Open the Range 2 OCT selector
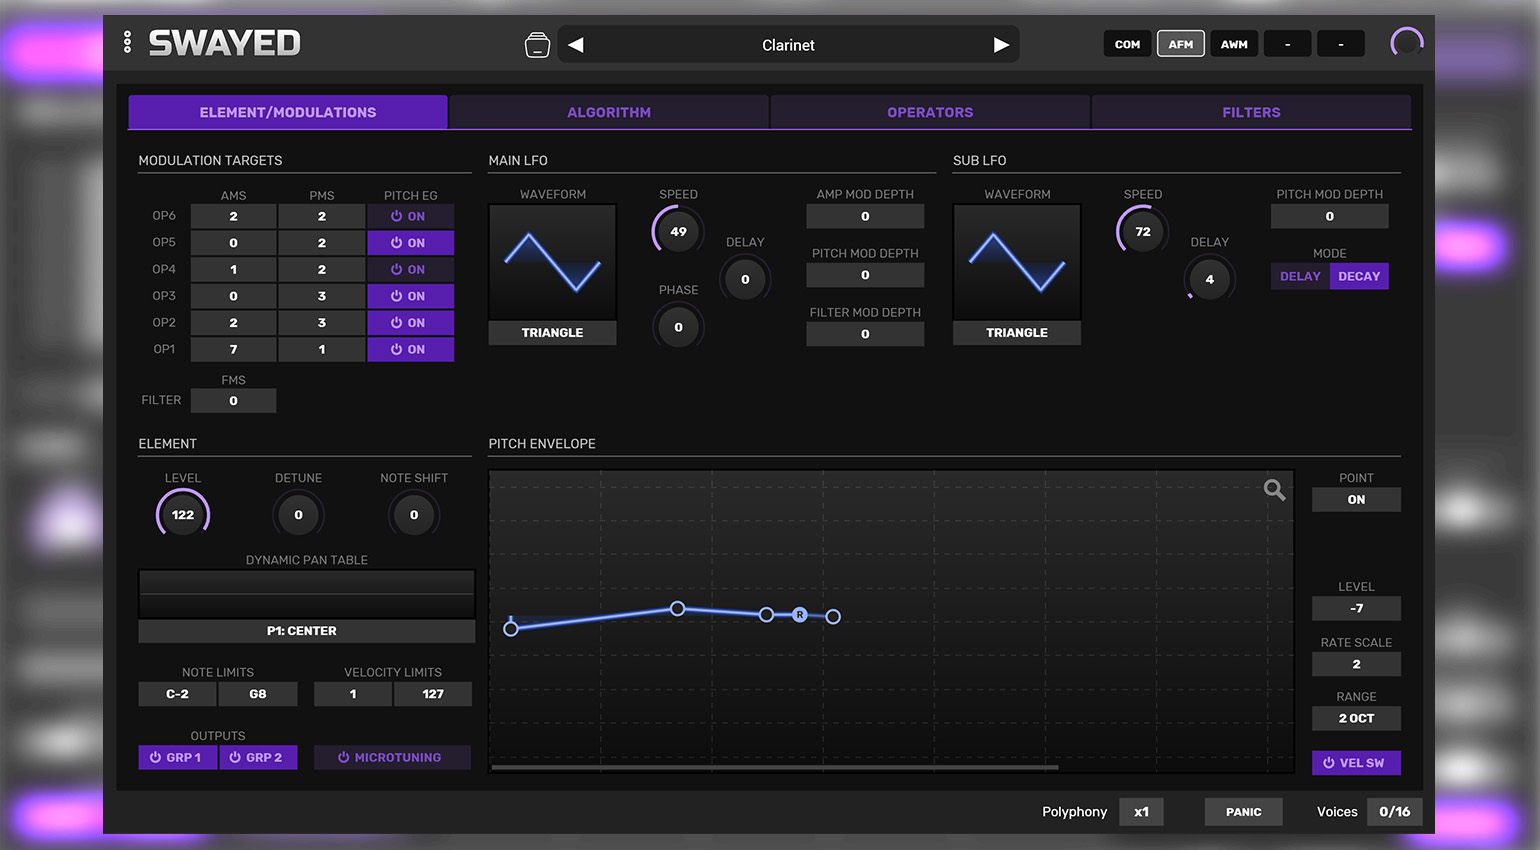Viewport: 1540px width, 850px height. [x=1355, y=718]
